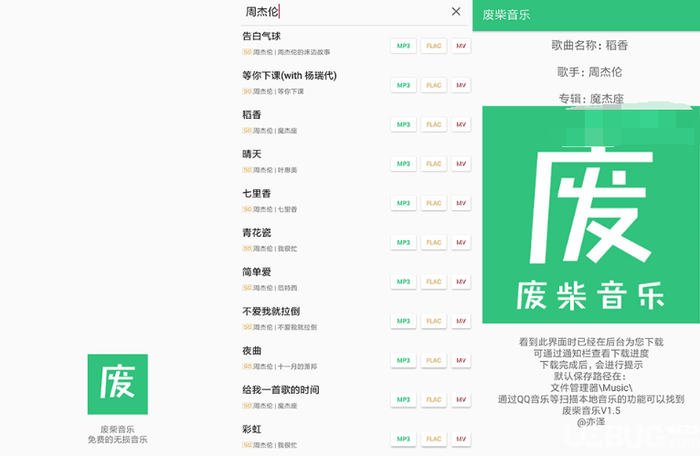Open MV for 等你下课

click(461, 85)
